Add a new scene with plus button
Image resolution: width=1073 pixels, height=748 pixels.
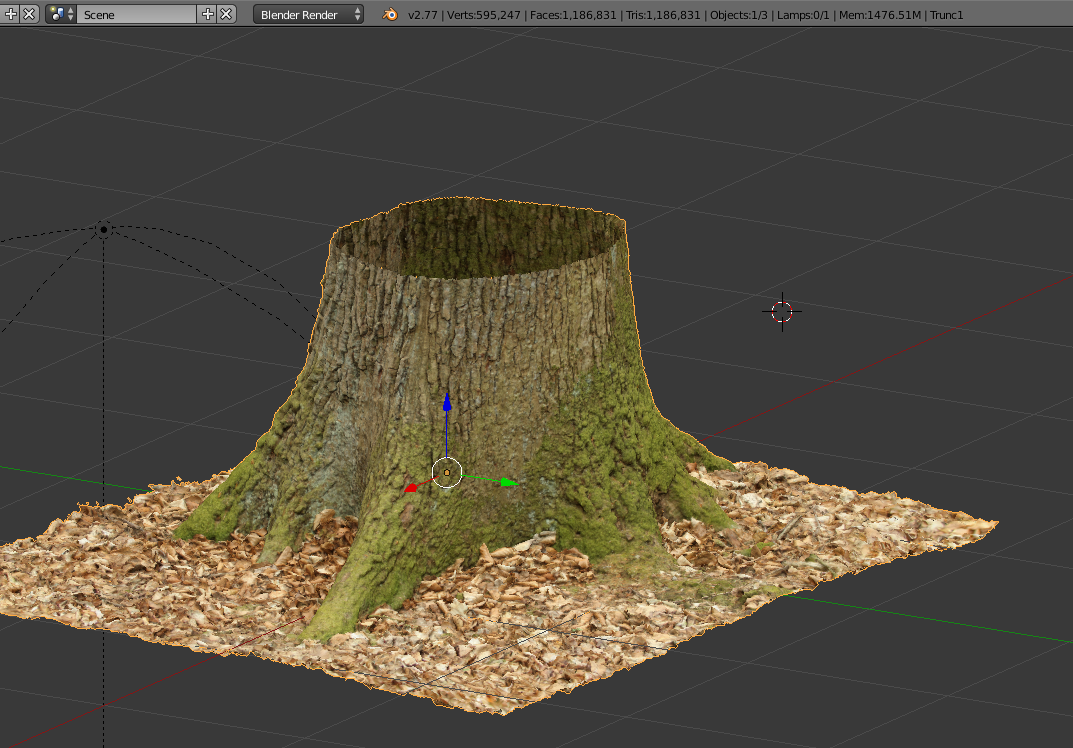click(208, 14)
